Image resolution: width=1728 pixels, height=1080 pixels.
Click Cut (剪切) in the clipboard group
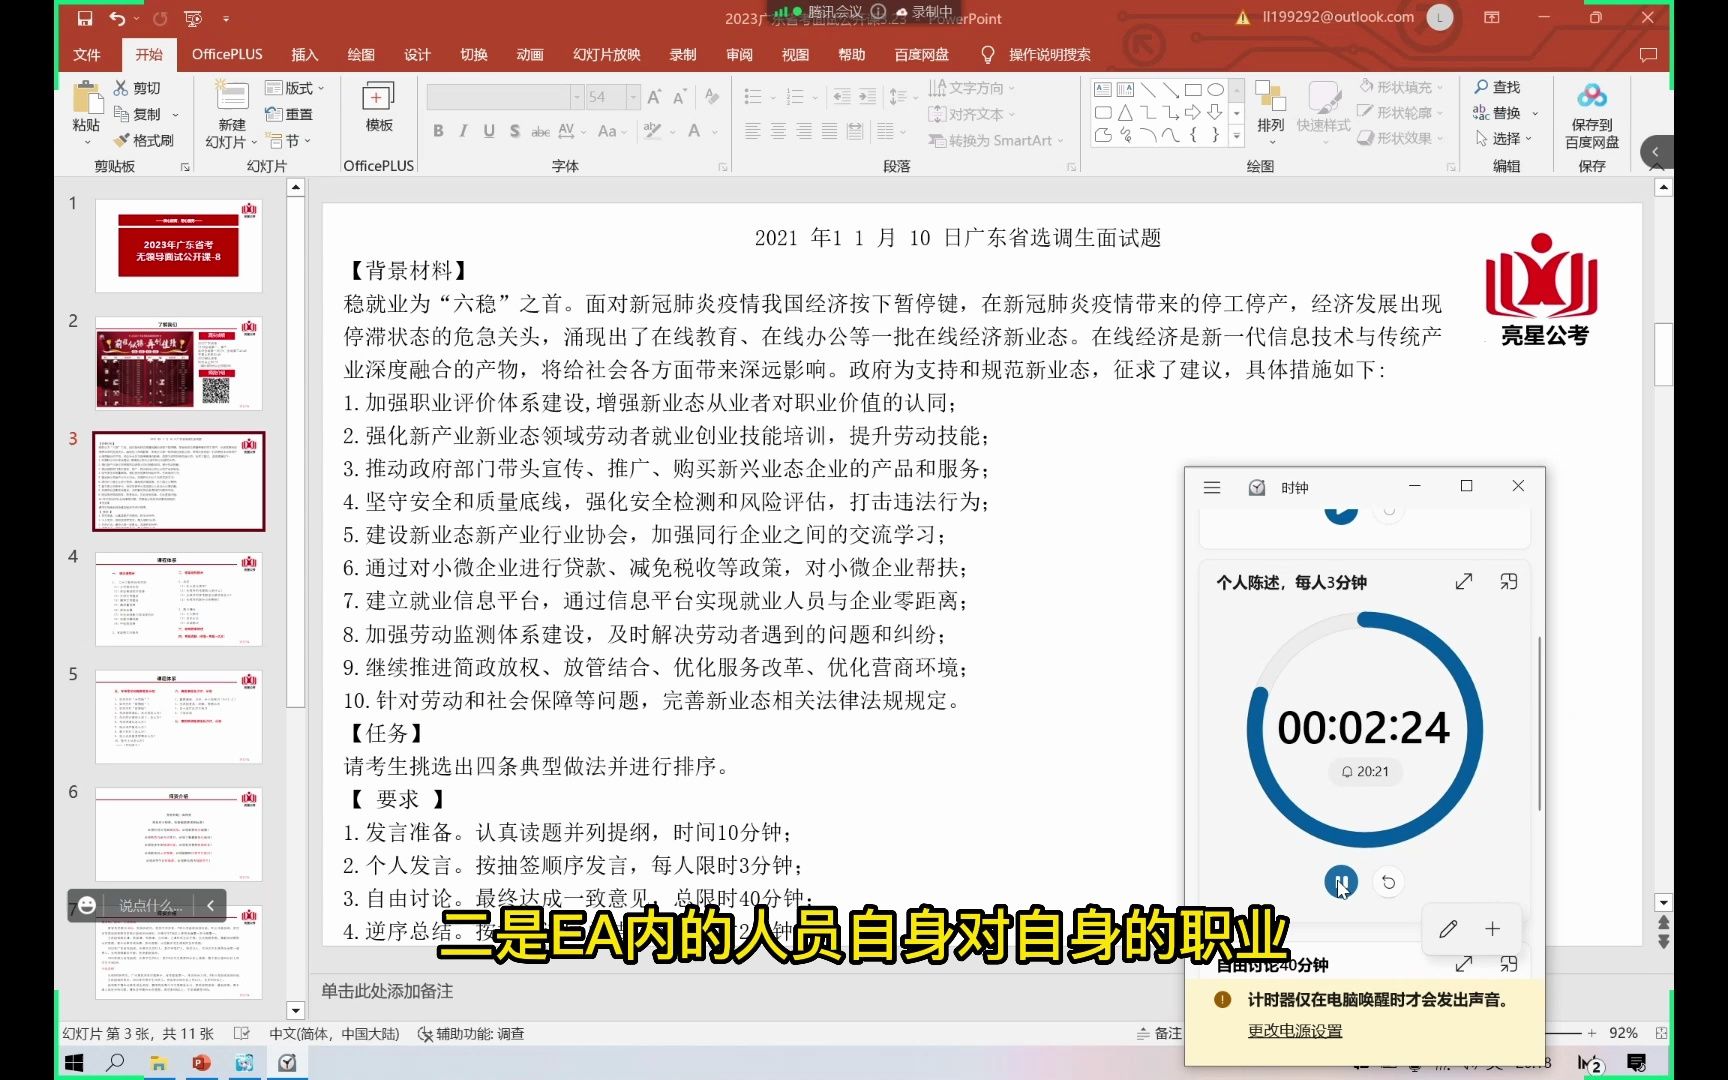(137, 88)
